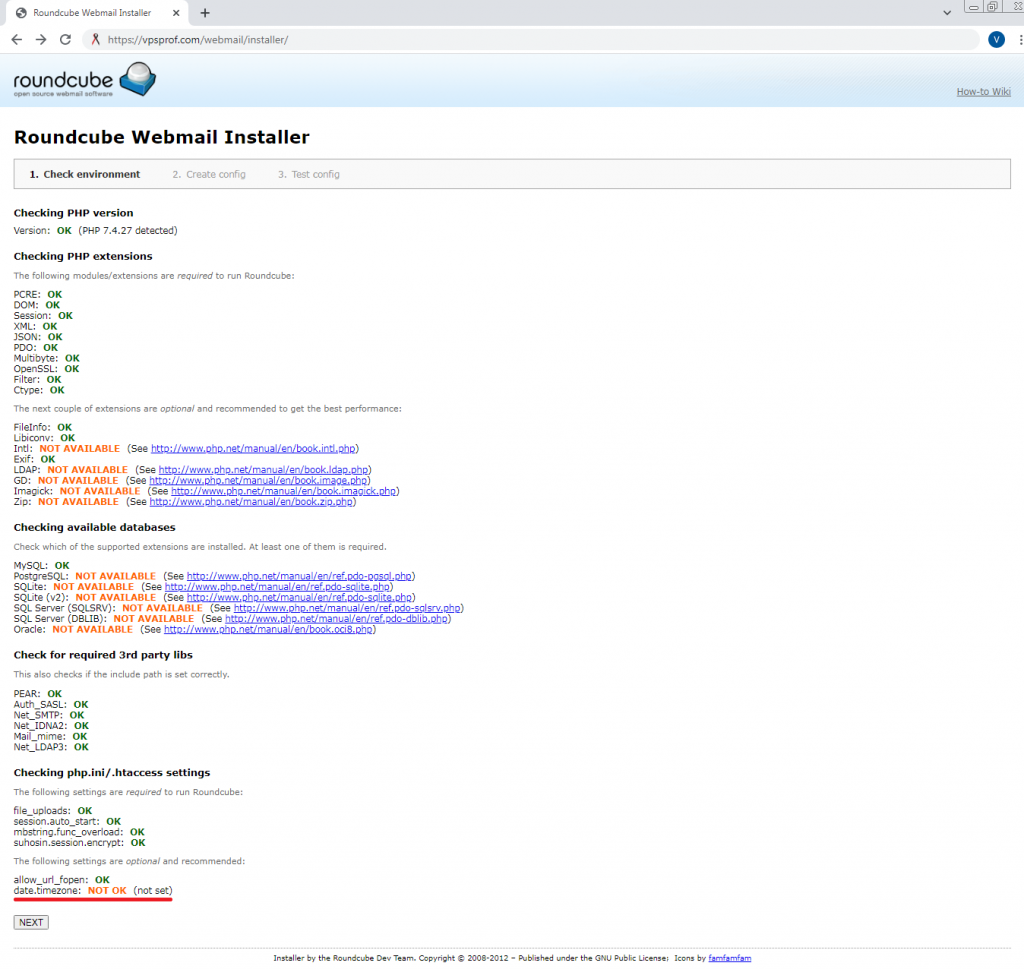The image size is (1024, 969).
Task: Open the ref.pdo-dblib.php manual link
Action: coord(336,619)
